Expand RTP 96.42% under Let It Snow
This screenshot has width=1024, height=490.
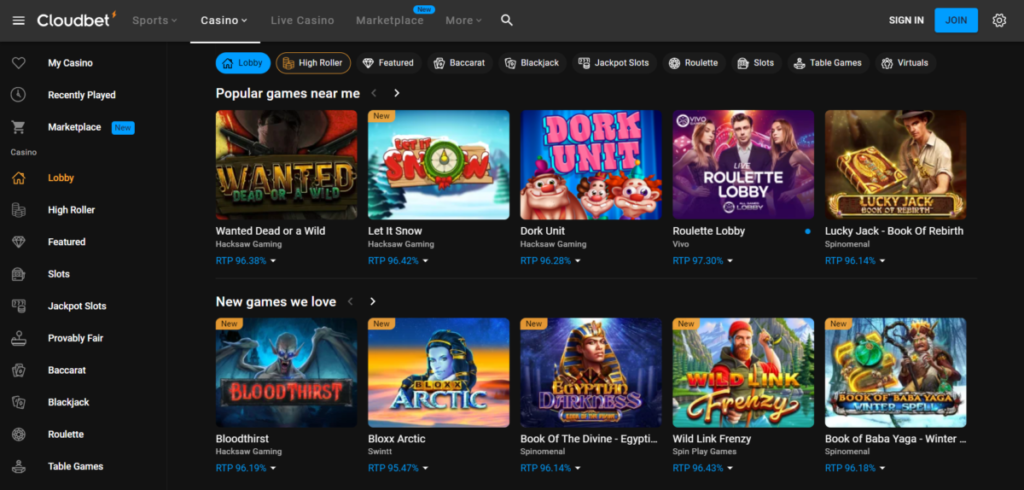click(398, 261)
